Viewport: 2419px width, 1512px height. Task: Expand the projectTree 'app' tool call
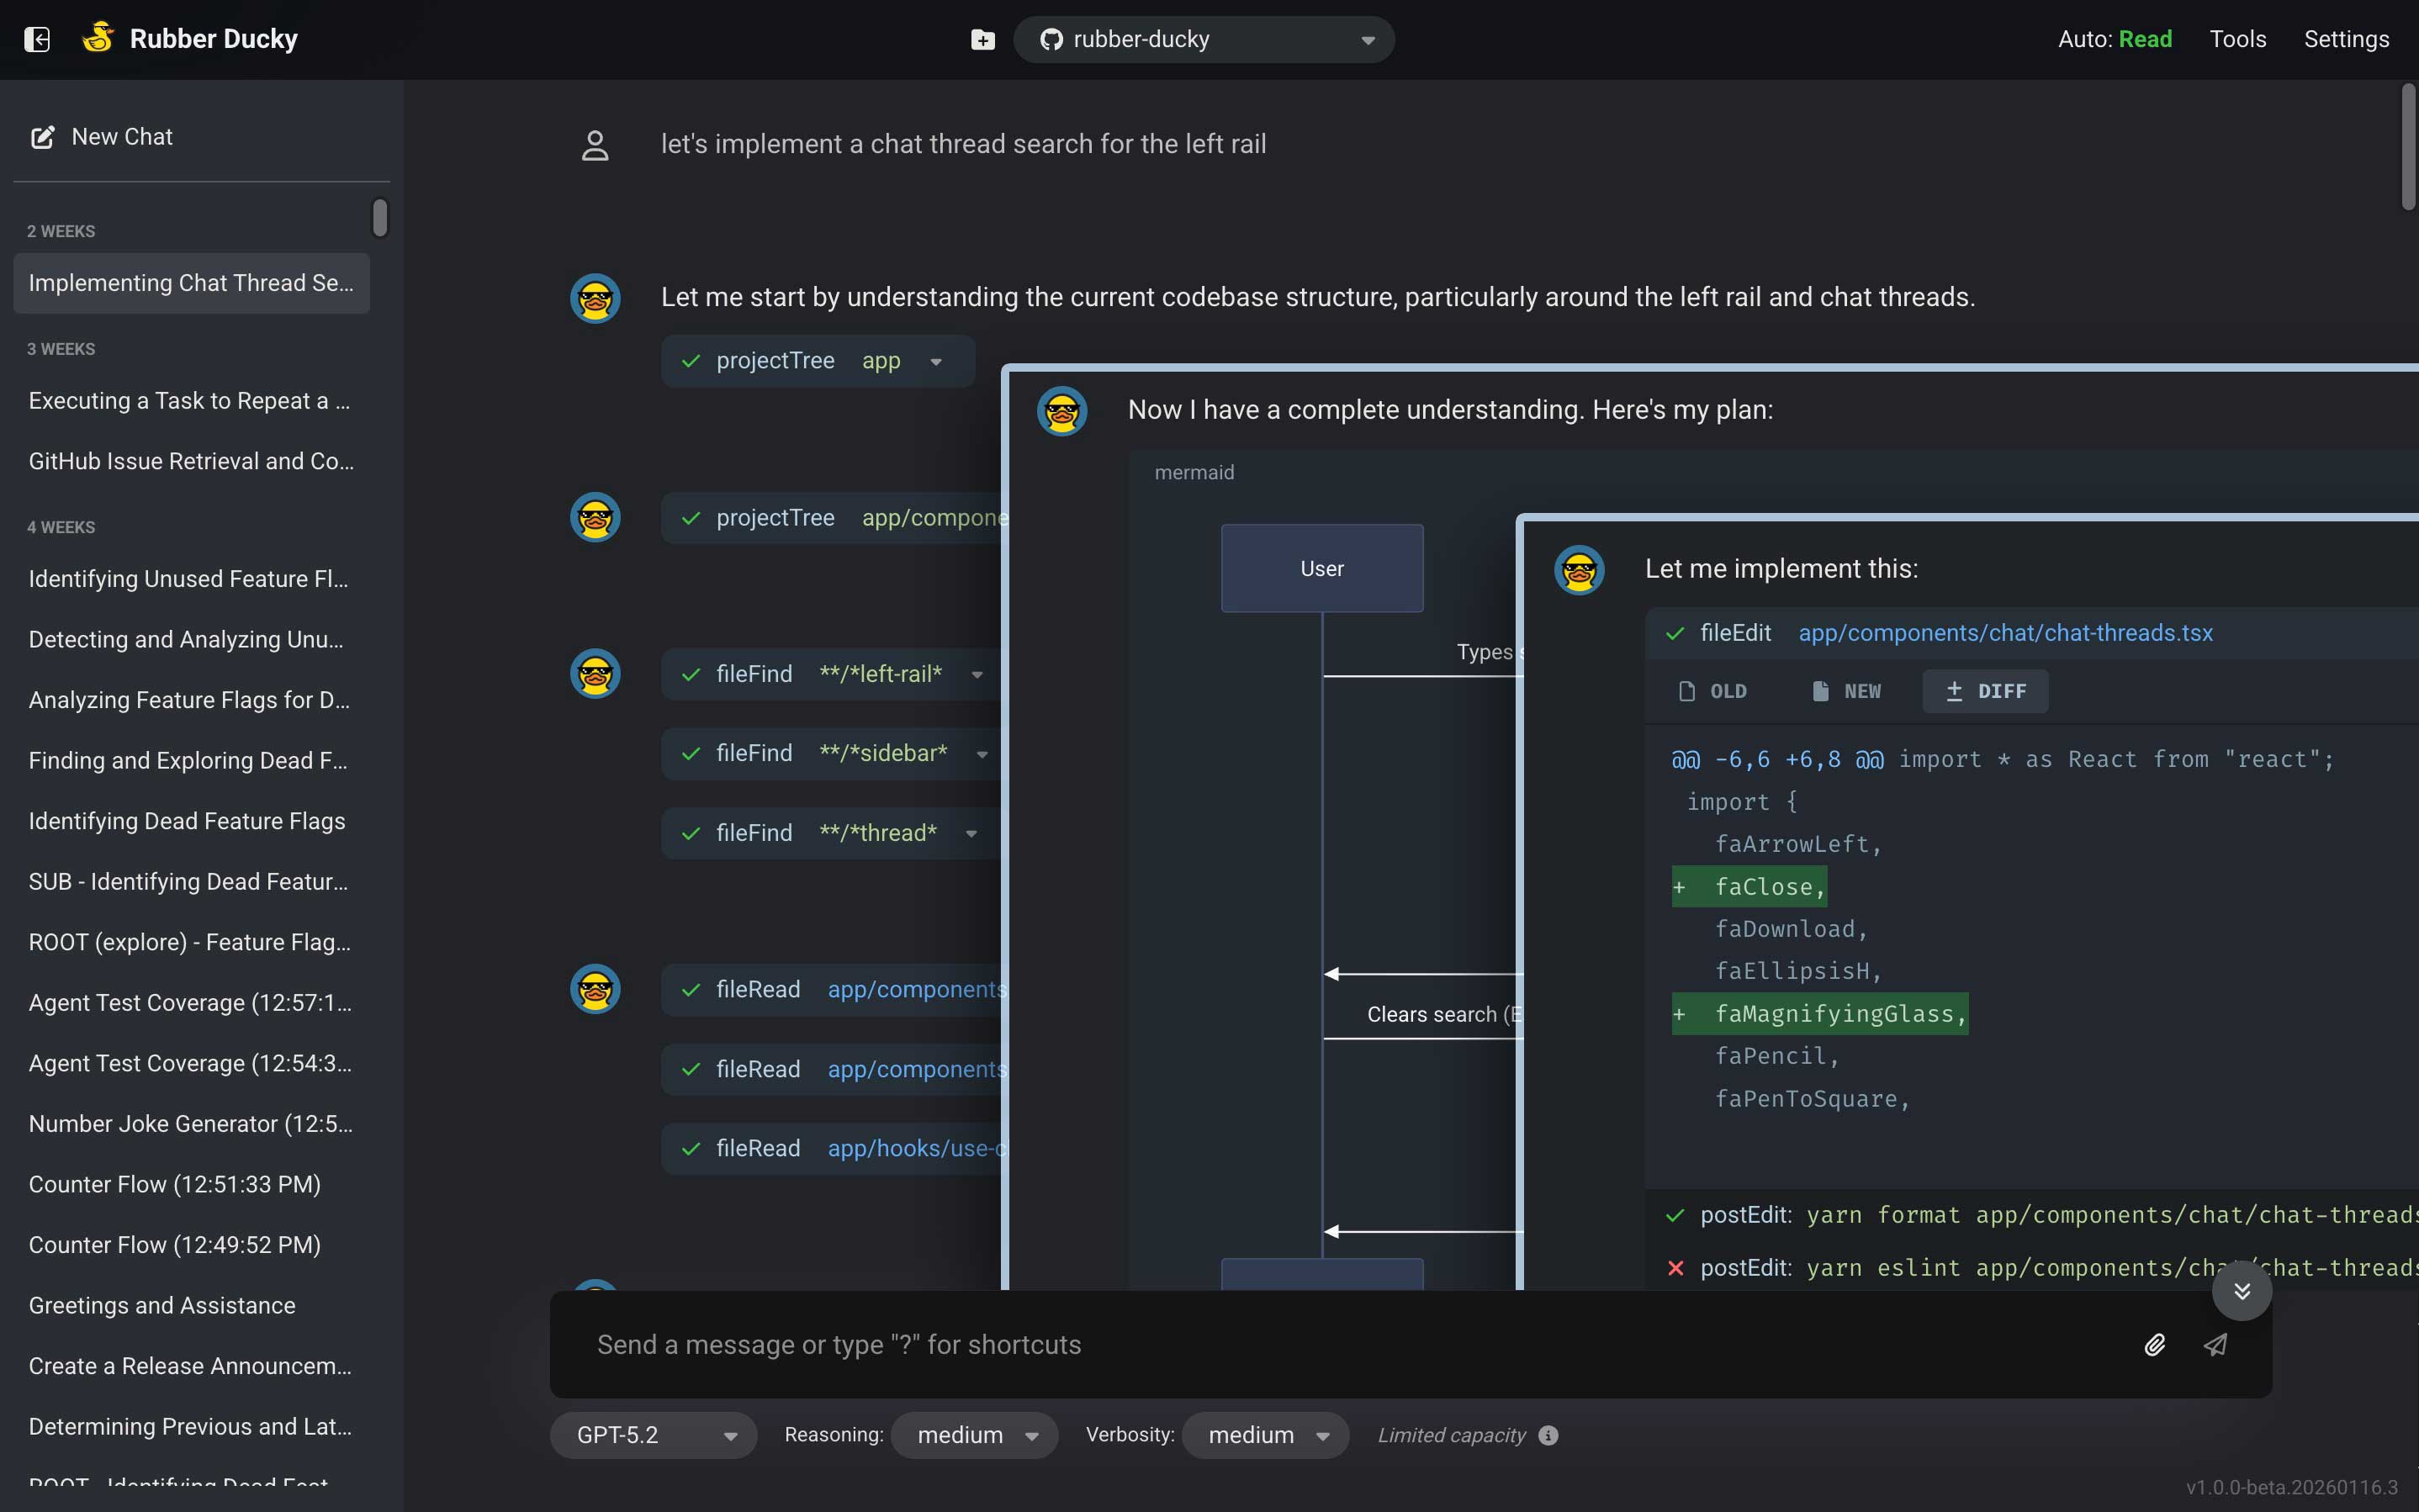(936, 361)
